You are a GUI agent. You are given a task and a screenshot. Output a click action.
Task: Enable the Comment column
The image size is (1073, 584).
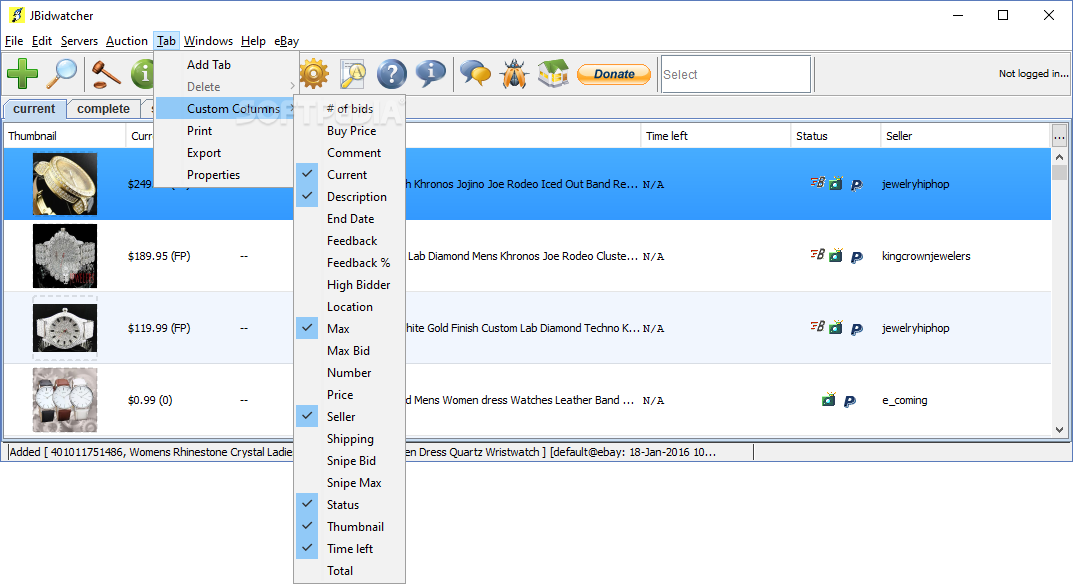tap(350, 153)
